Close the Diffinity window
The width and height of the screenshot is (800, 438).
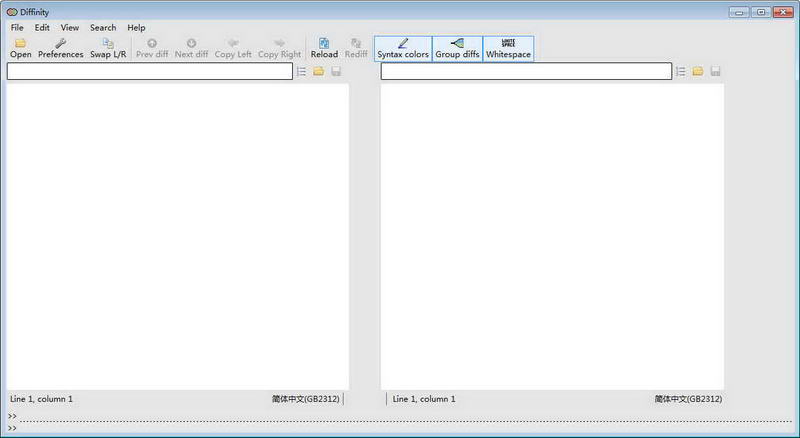tap(783, 12)
